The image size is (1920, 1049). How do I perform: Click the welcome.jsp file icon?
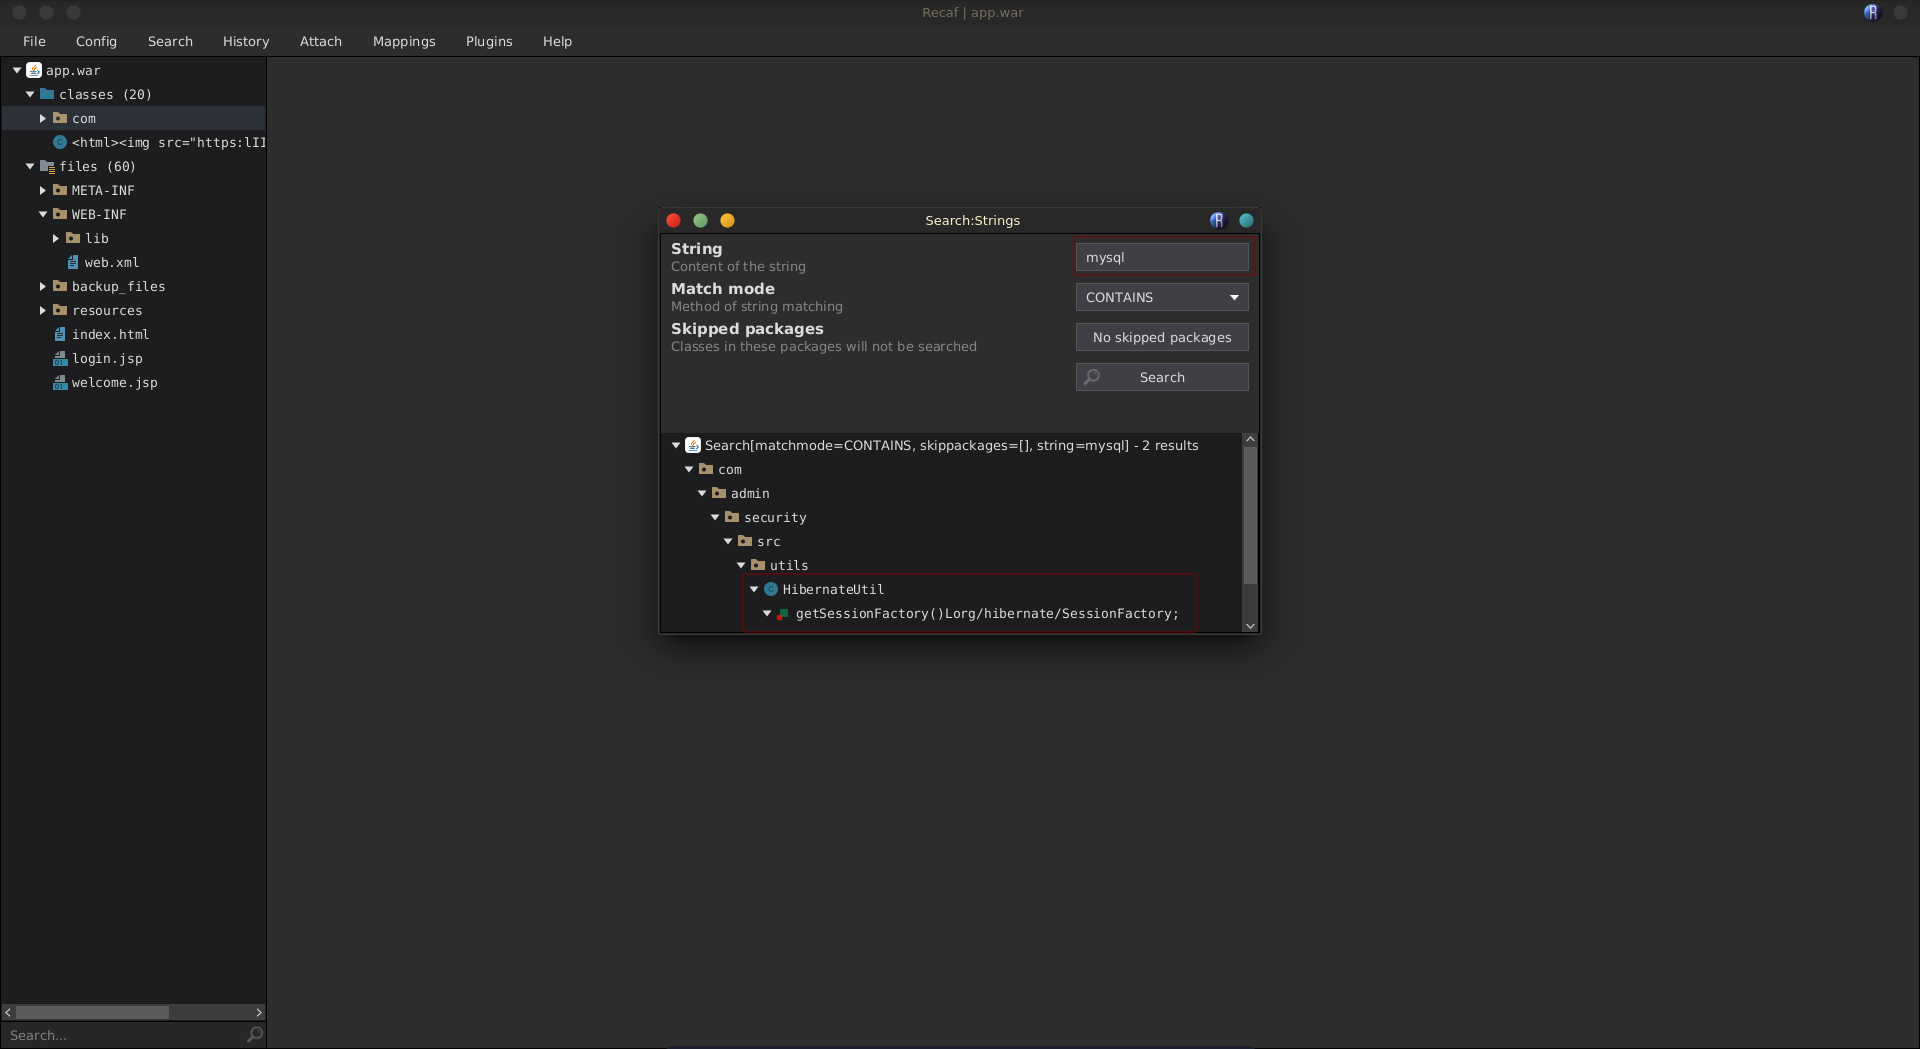(x=60, y=382)
